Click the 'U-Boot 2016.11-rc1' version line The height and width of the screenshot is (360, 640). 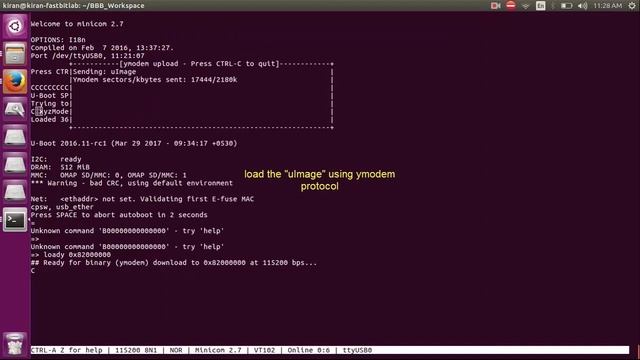tap(134, 144)
